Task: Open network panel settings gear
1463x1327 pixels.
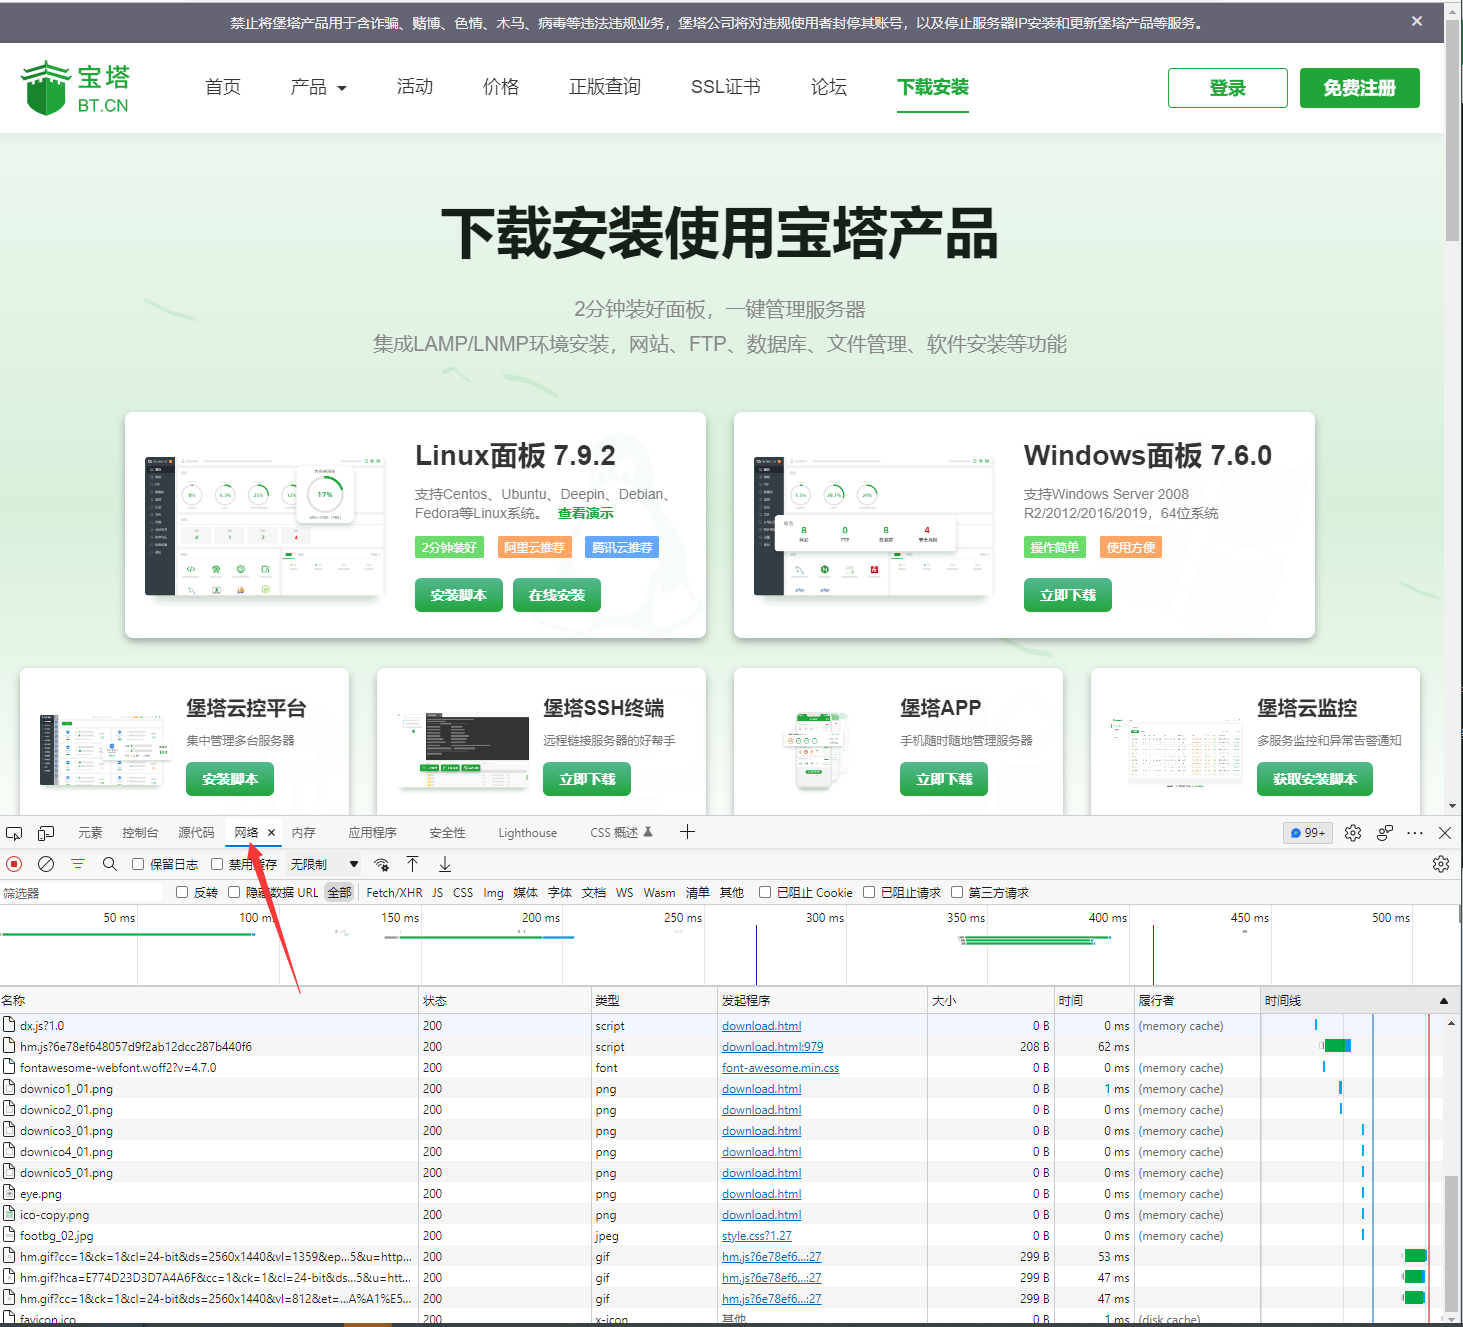Action: click(1441, 864)
